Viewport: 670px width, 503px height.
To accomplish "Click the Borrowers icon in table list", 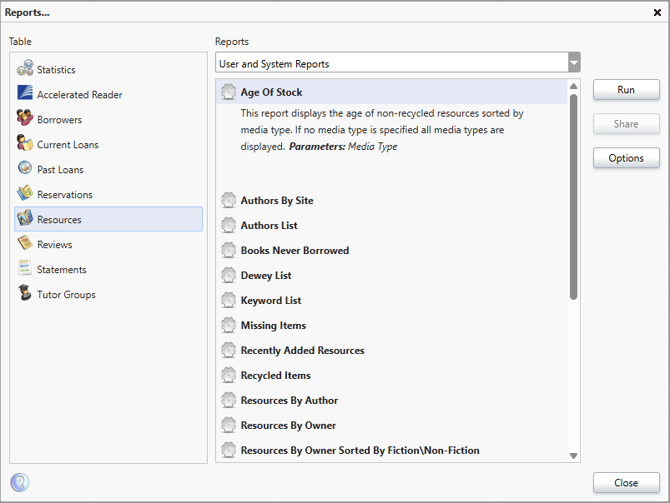I will 25,119.
